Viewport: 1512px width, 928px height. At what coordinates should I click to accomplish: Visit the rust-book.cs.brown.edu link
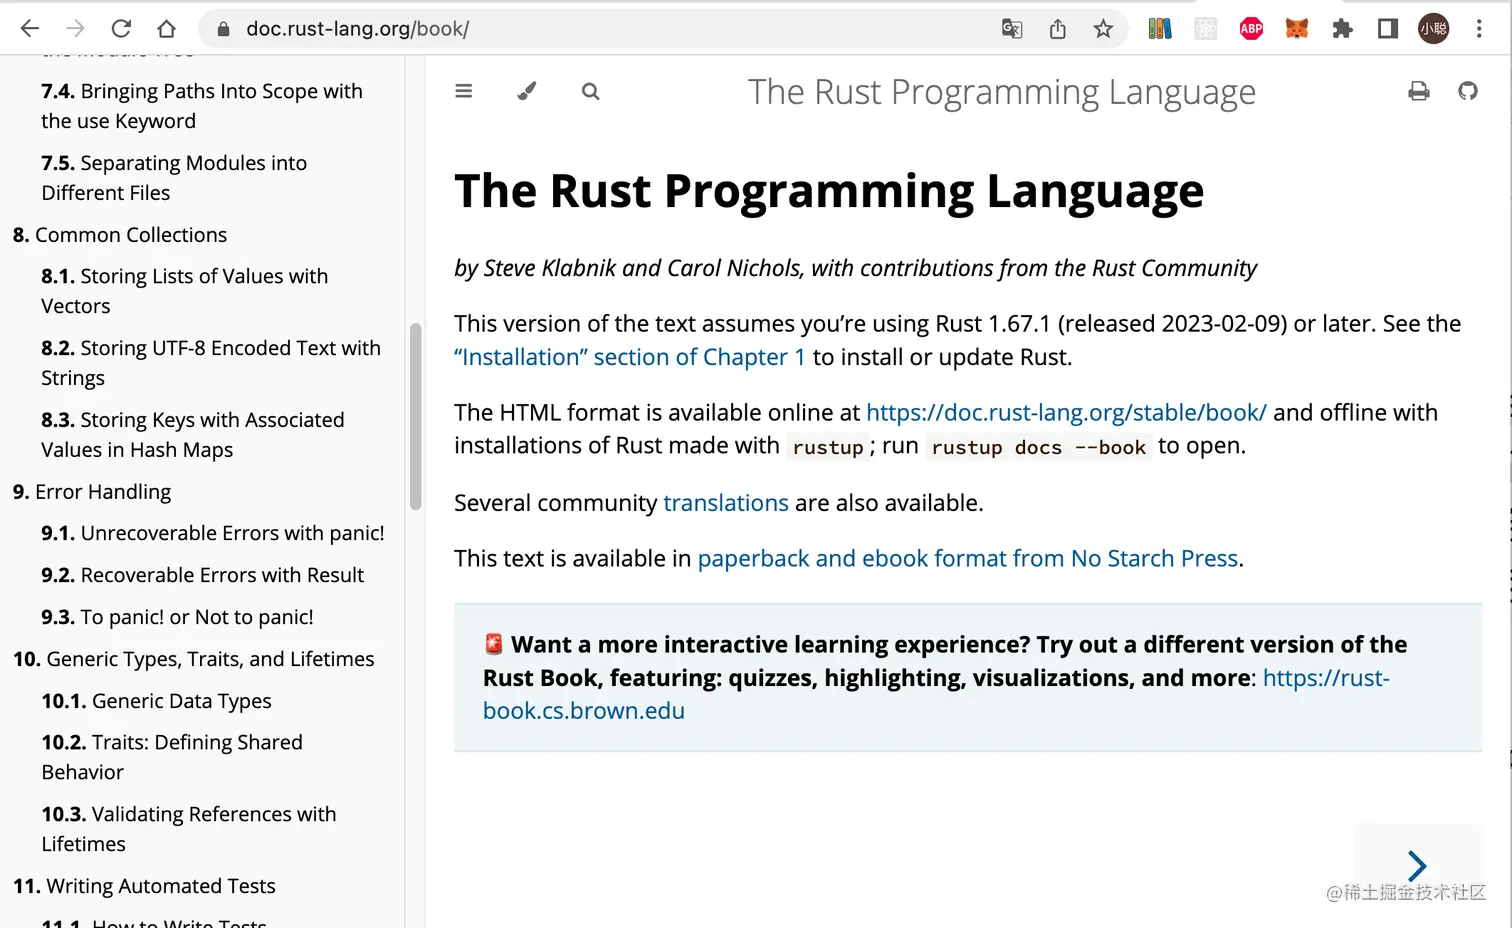pyautogui.click(x=936, y=694)
